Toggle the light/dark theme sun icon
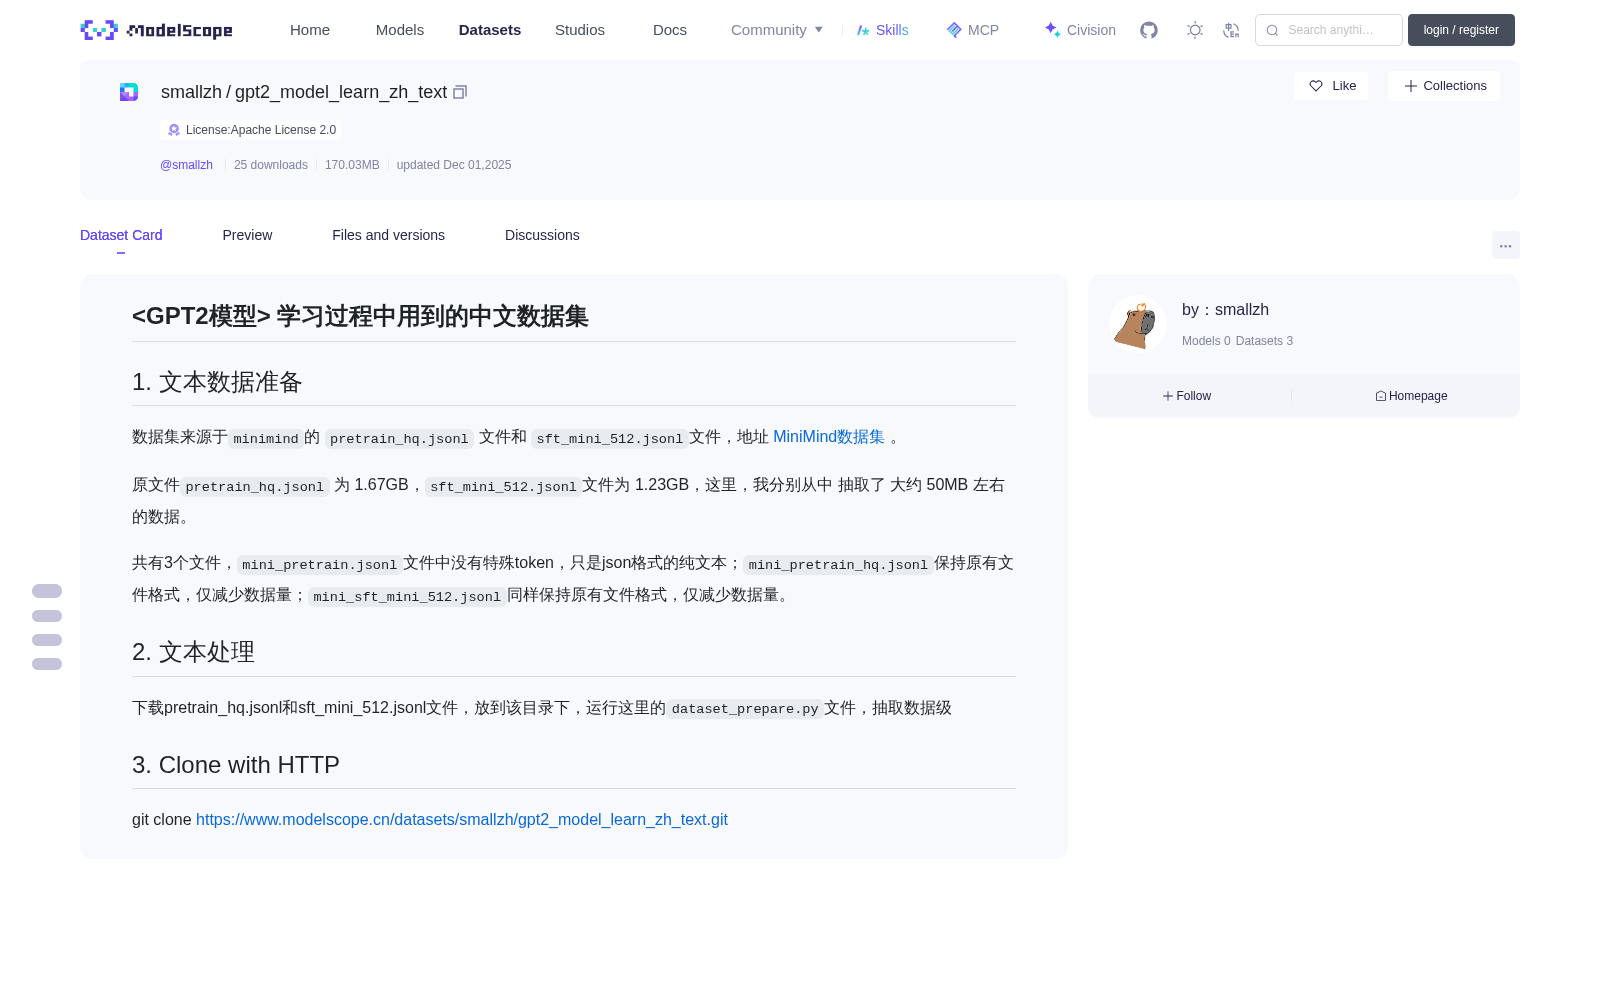This screenshot has width=1600, height=1000. (1195, 30)
